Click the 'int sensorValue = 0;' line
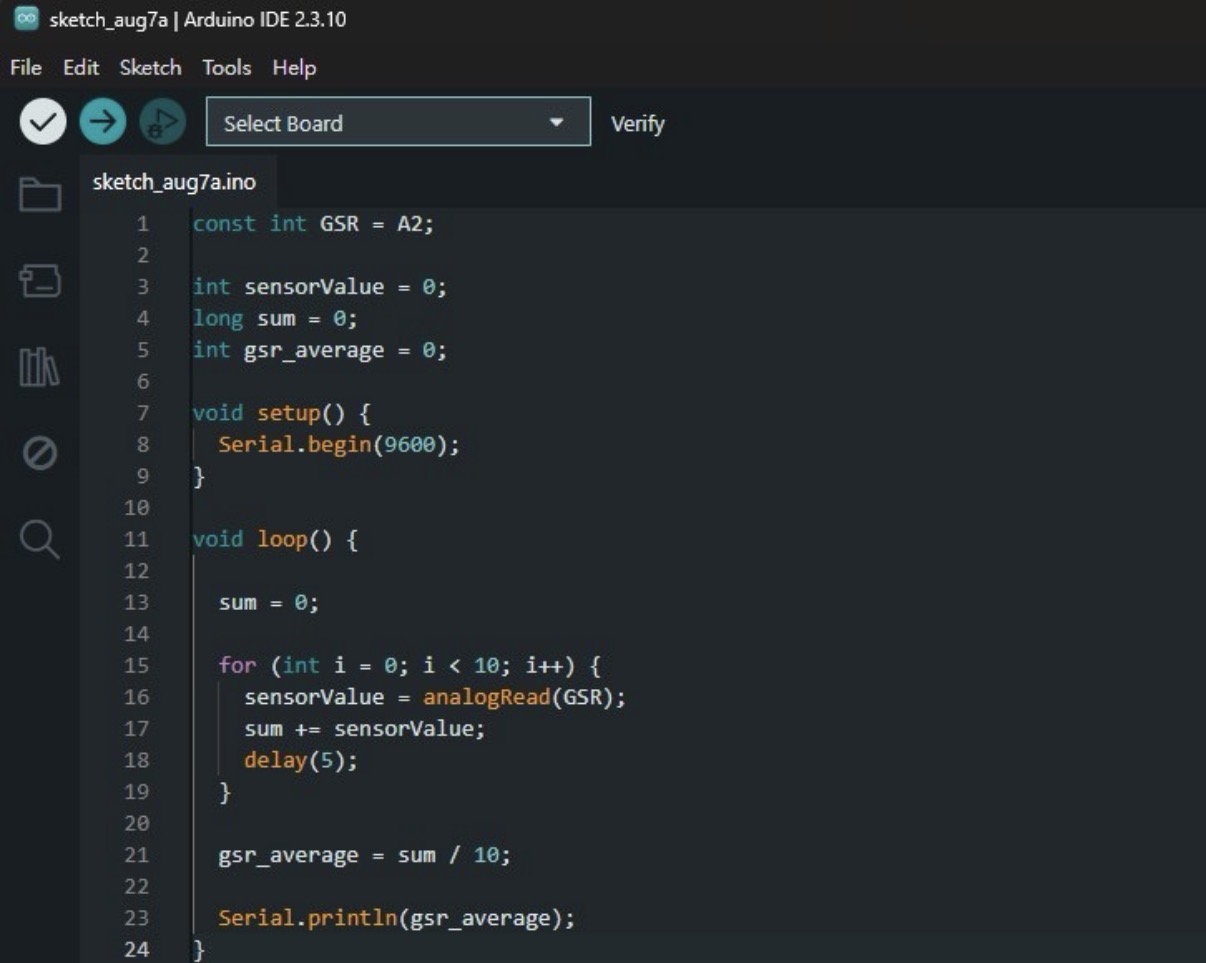This screenshot has width=1206, height=963. point(320,287)
